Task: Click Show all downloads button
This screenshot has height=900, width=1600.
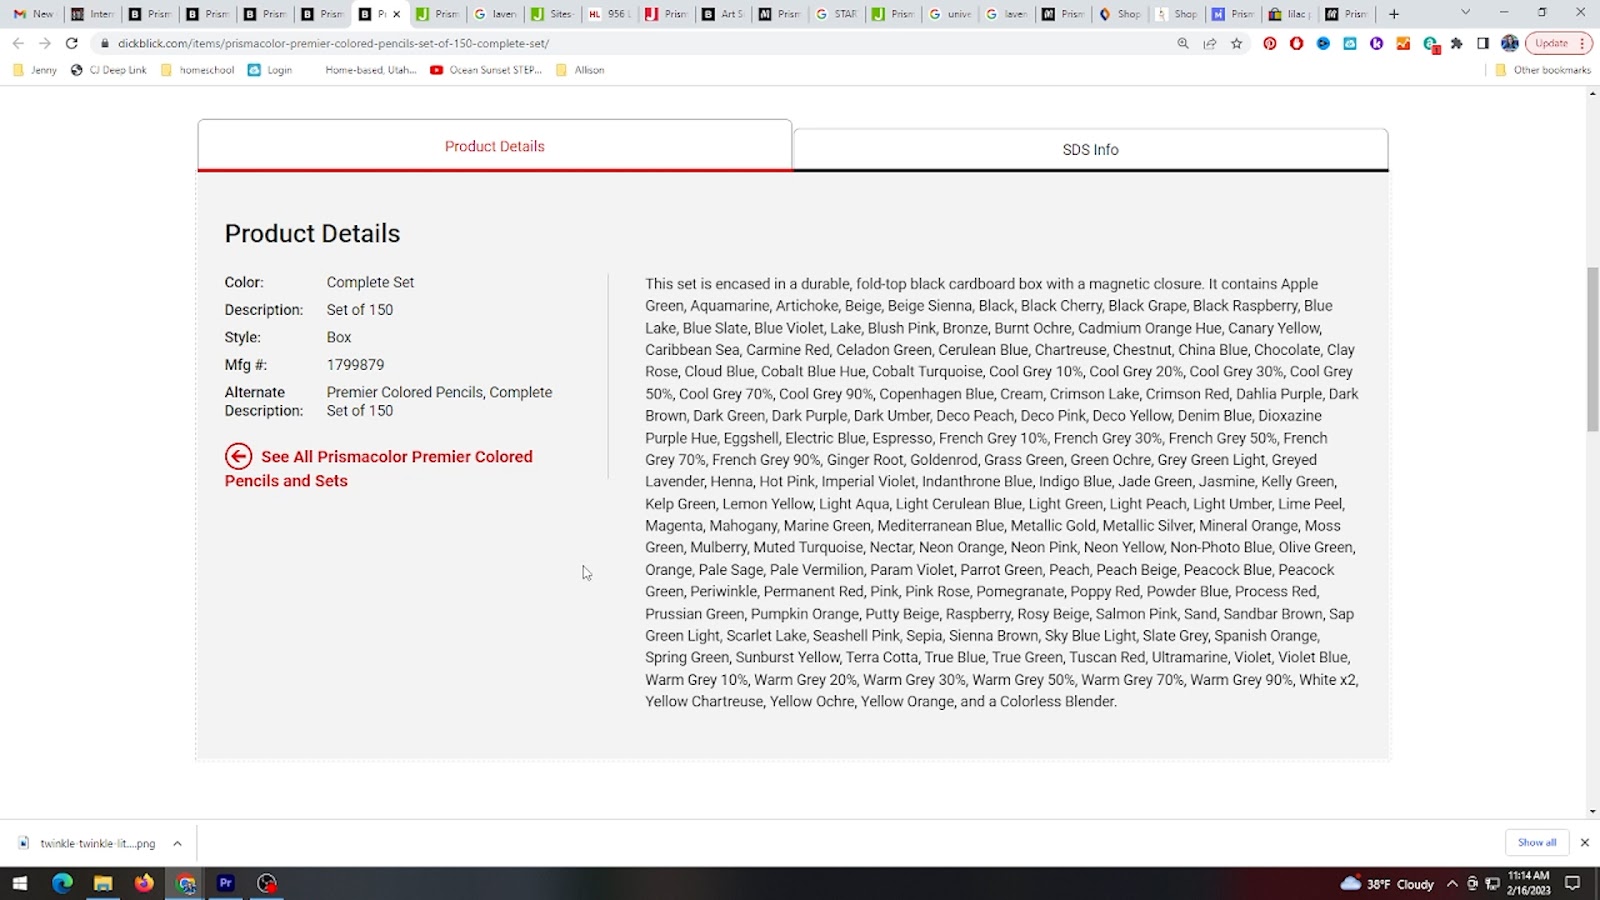Action: pos(1536,842)
